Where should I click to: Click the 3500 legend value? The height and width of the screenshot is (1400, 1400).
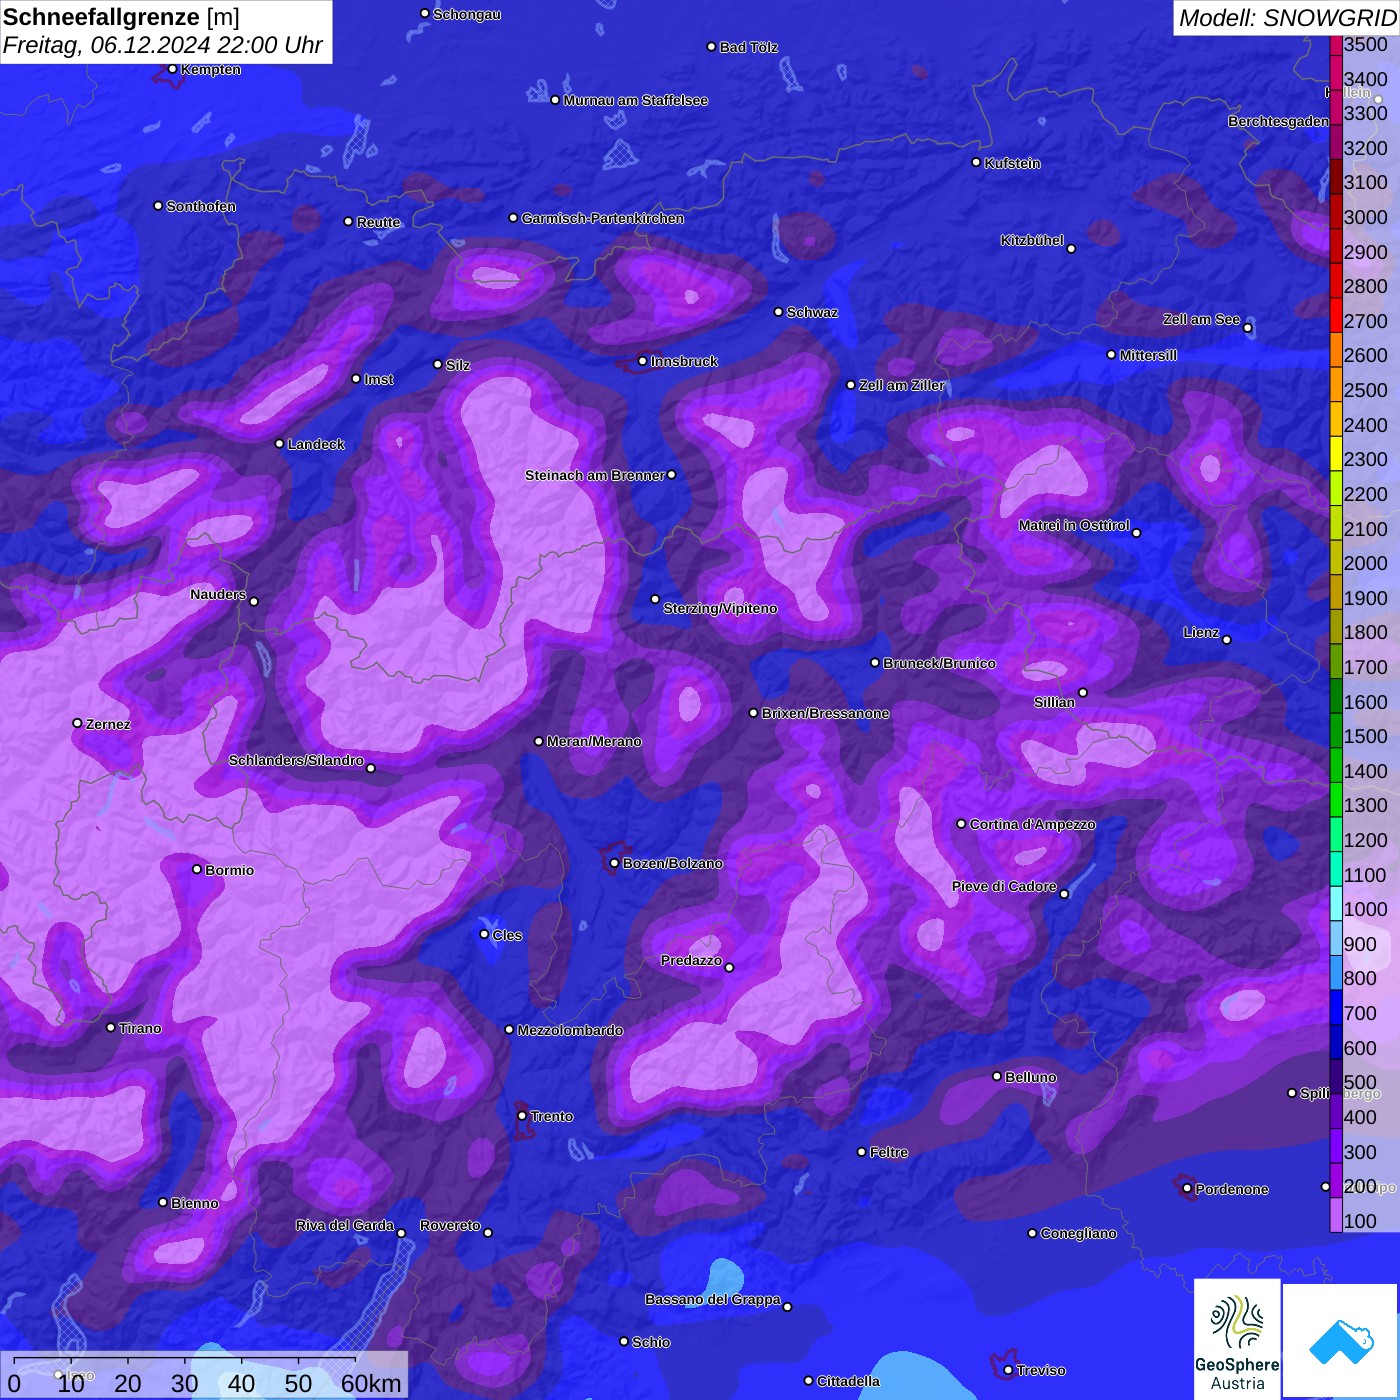[1365, 44]
